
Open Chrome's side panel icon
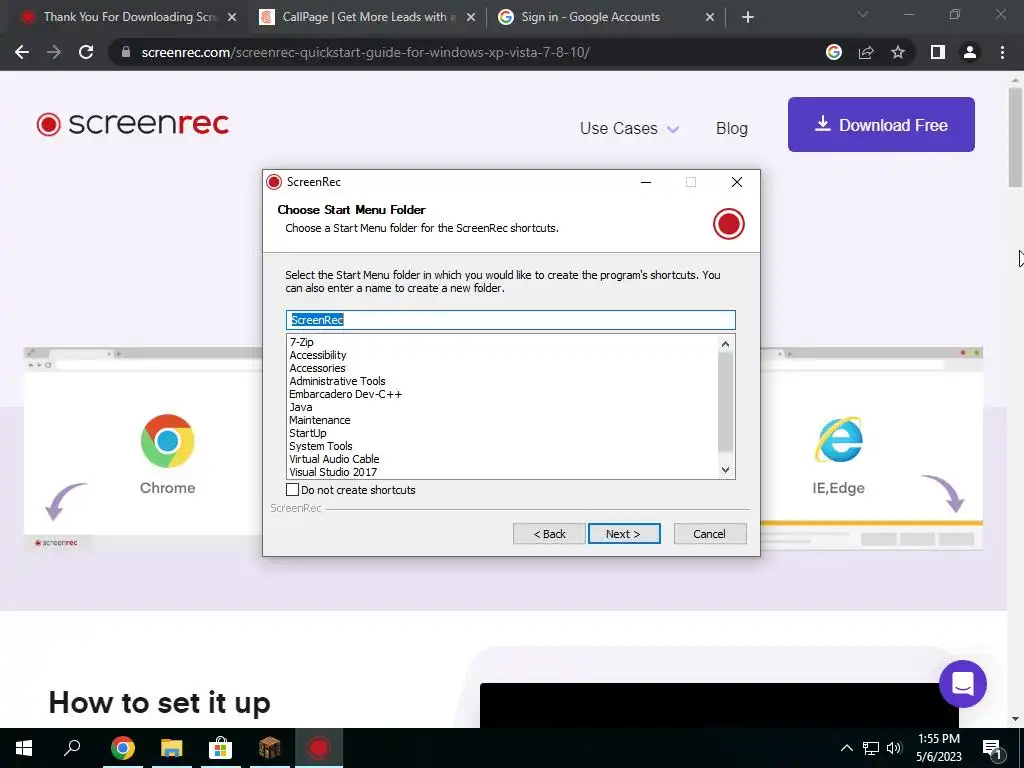tap(938, 52)
